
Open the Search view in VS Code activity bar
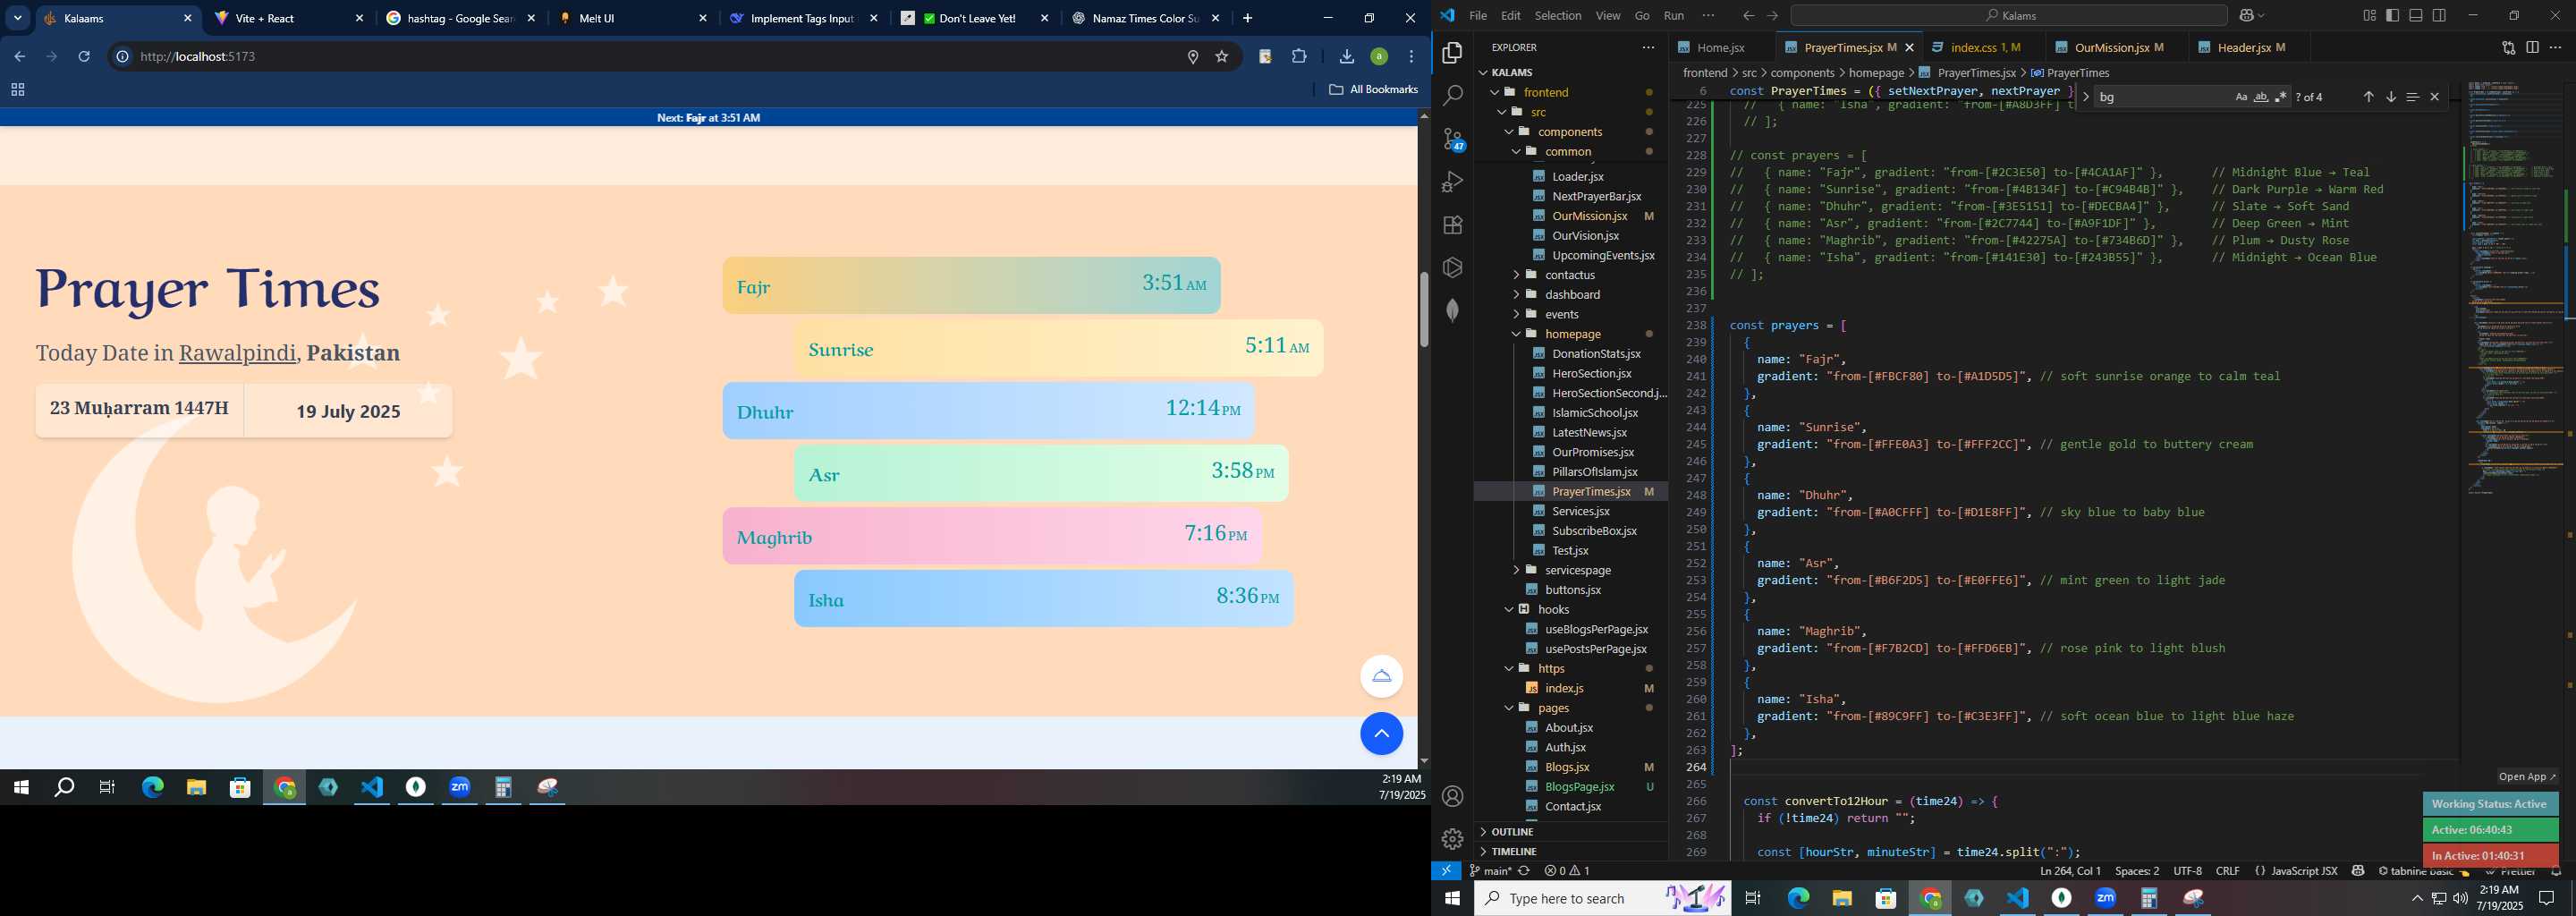(x=1452, y=96)
